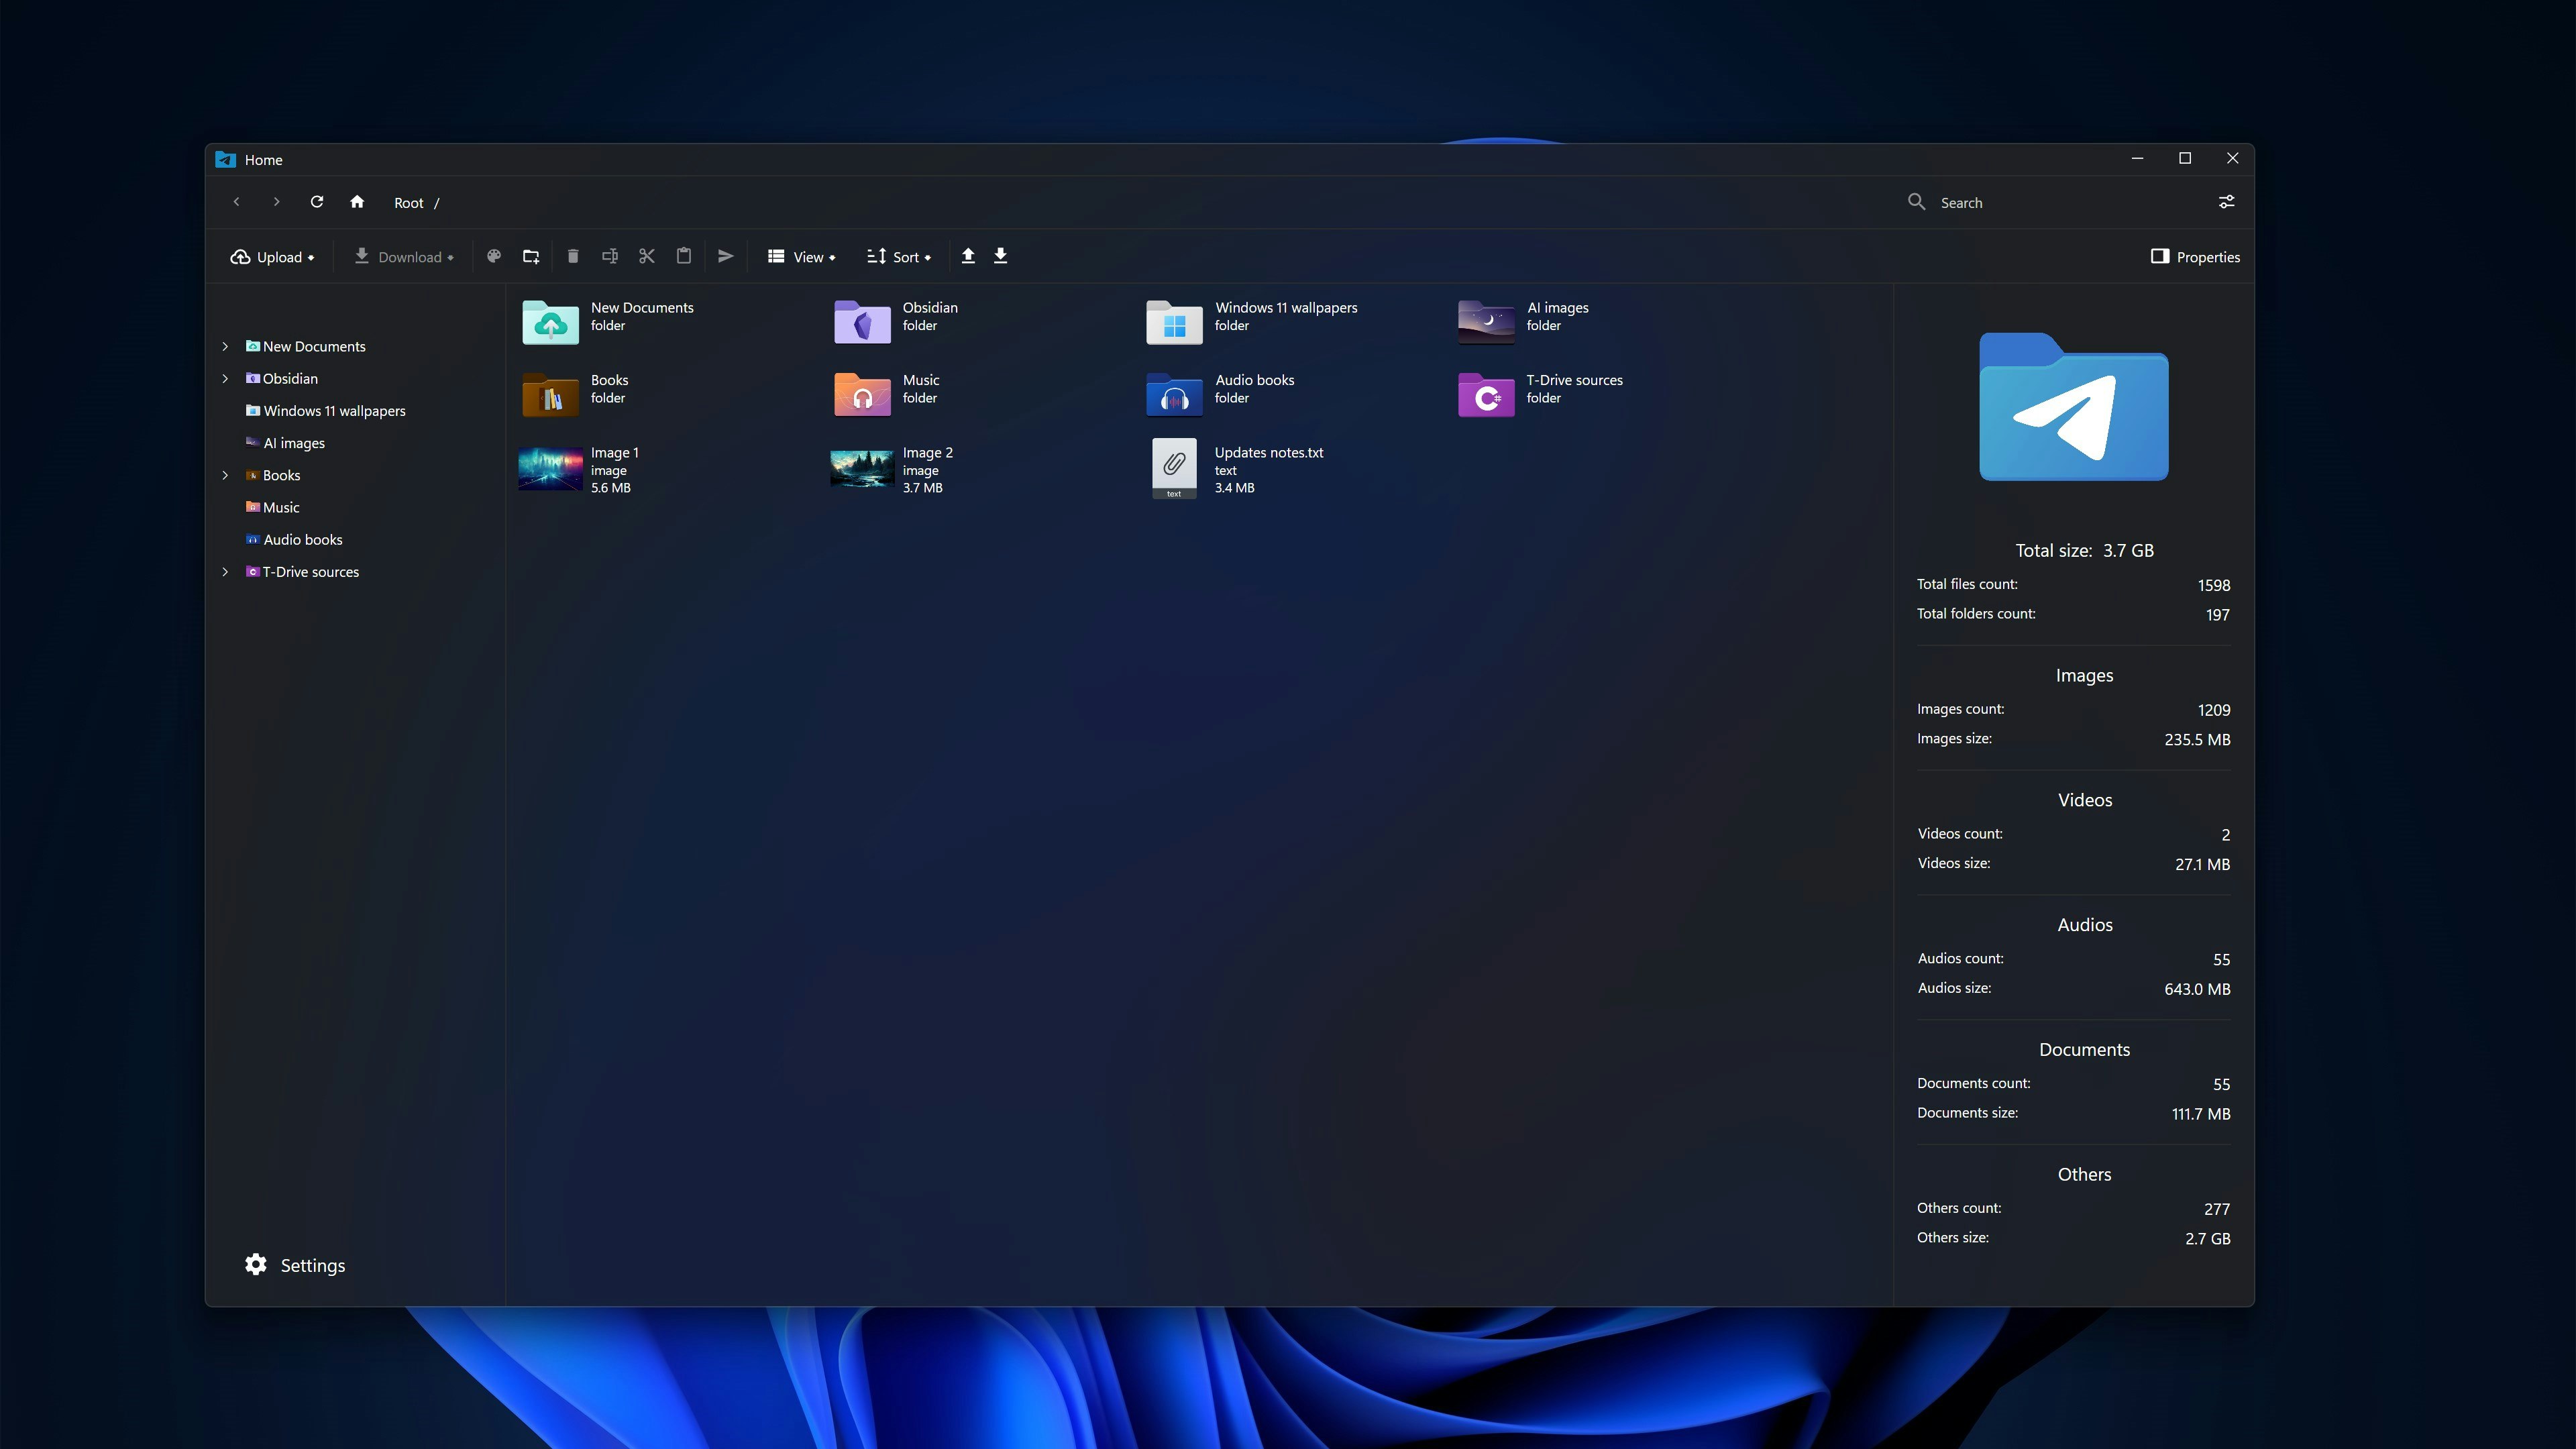Click the send paper-plane icon

pyautogui.click(x=726, y=257)
